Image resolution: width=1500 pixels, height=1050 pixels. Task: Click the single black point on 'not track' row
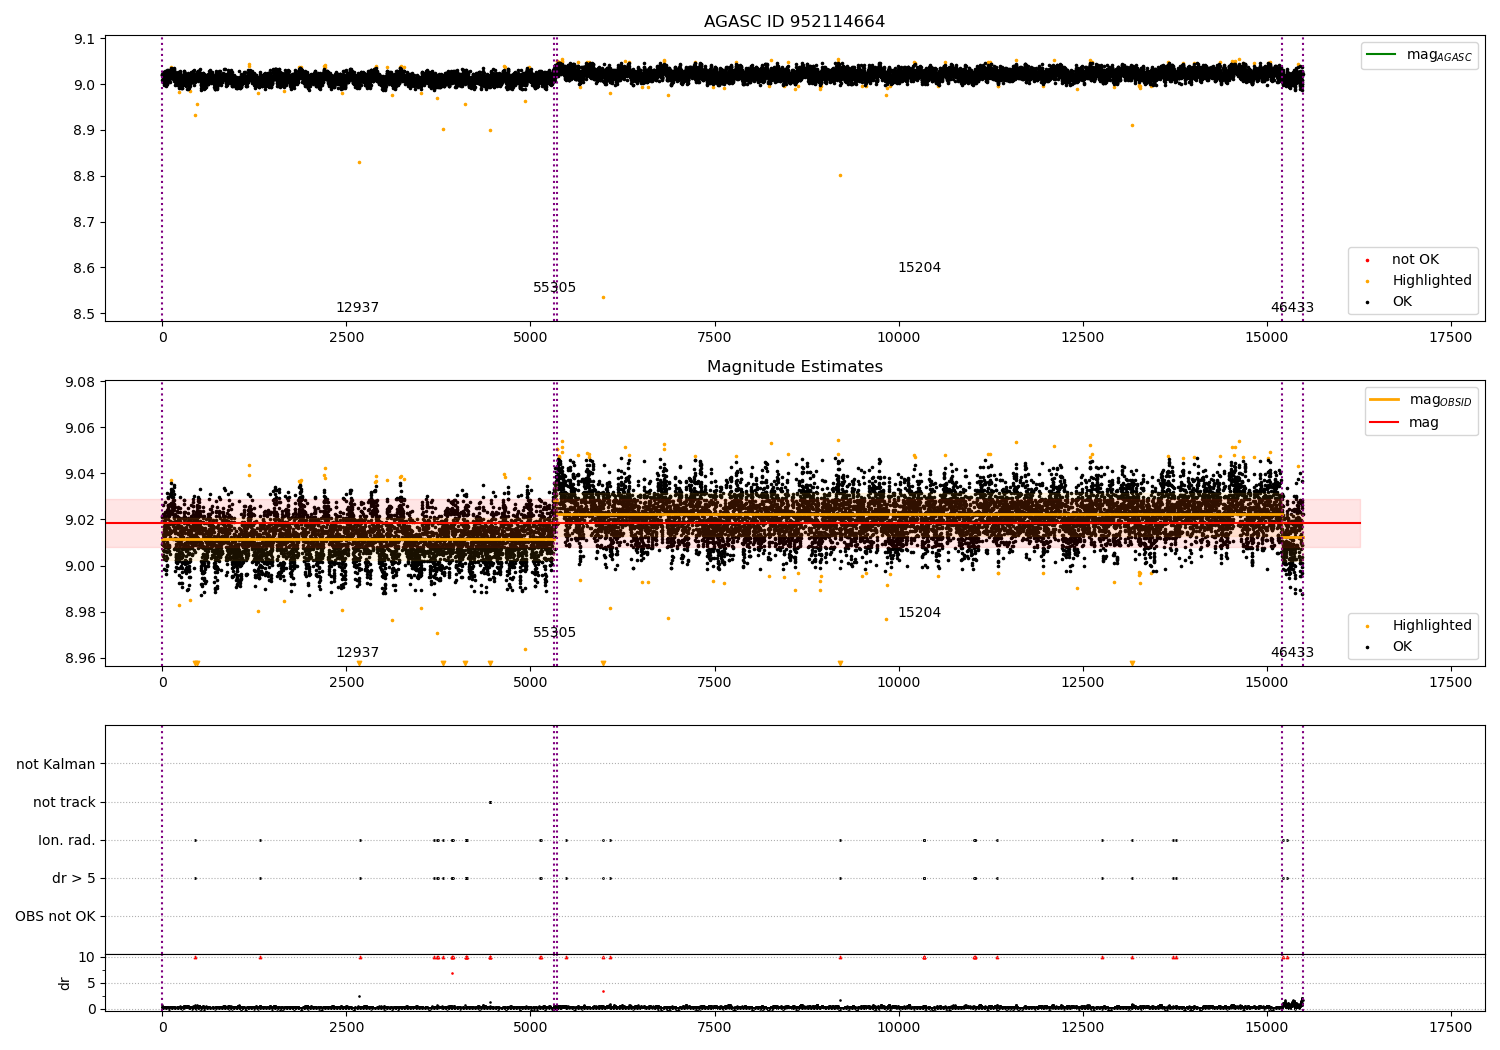tap(490, 802)
